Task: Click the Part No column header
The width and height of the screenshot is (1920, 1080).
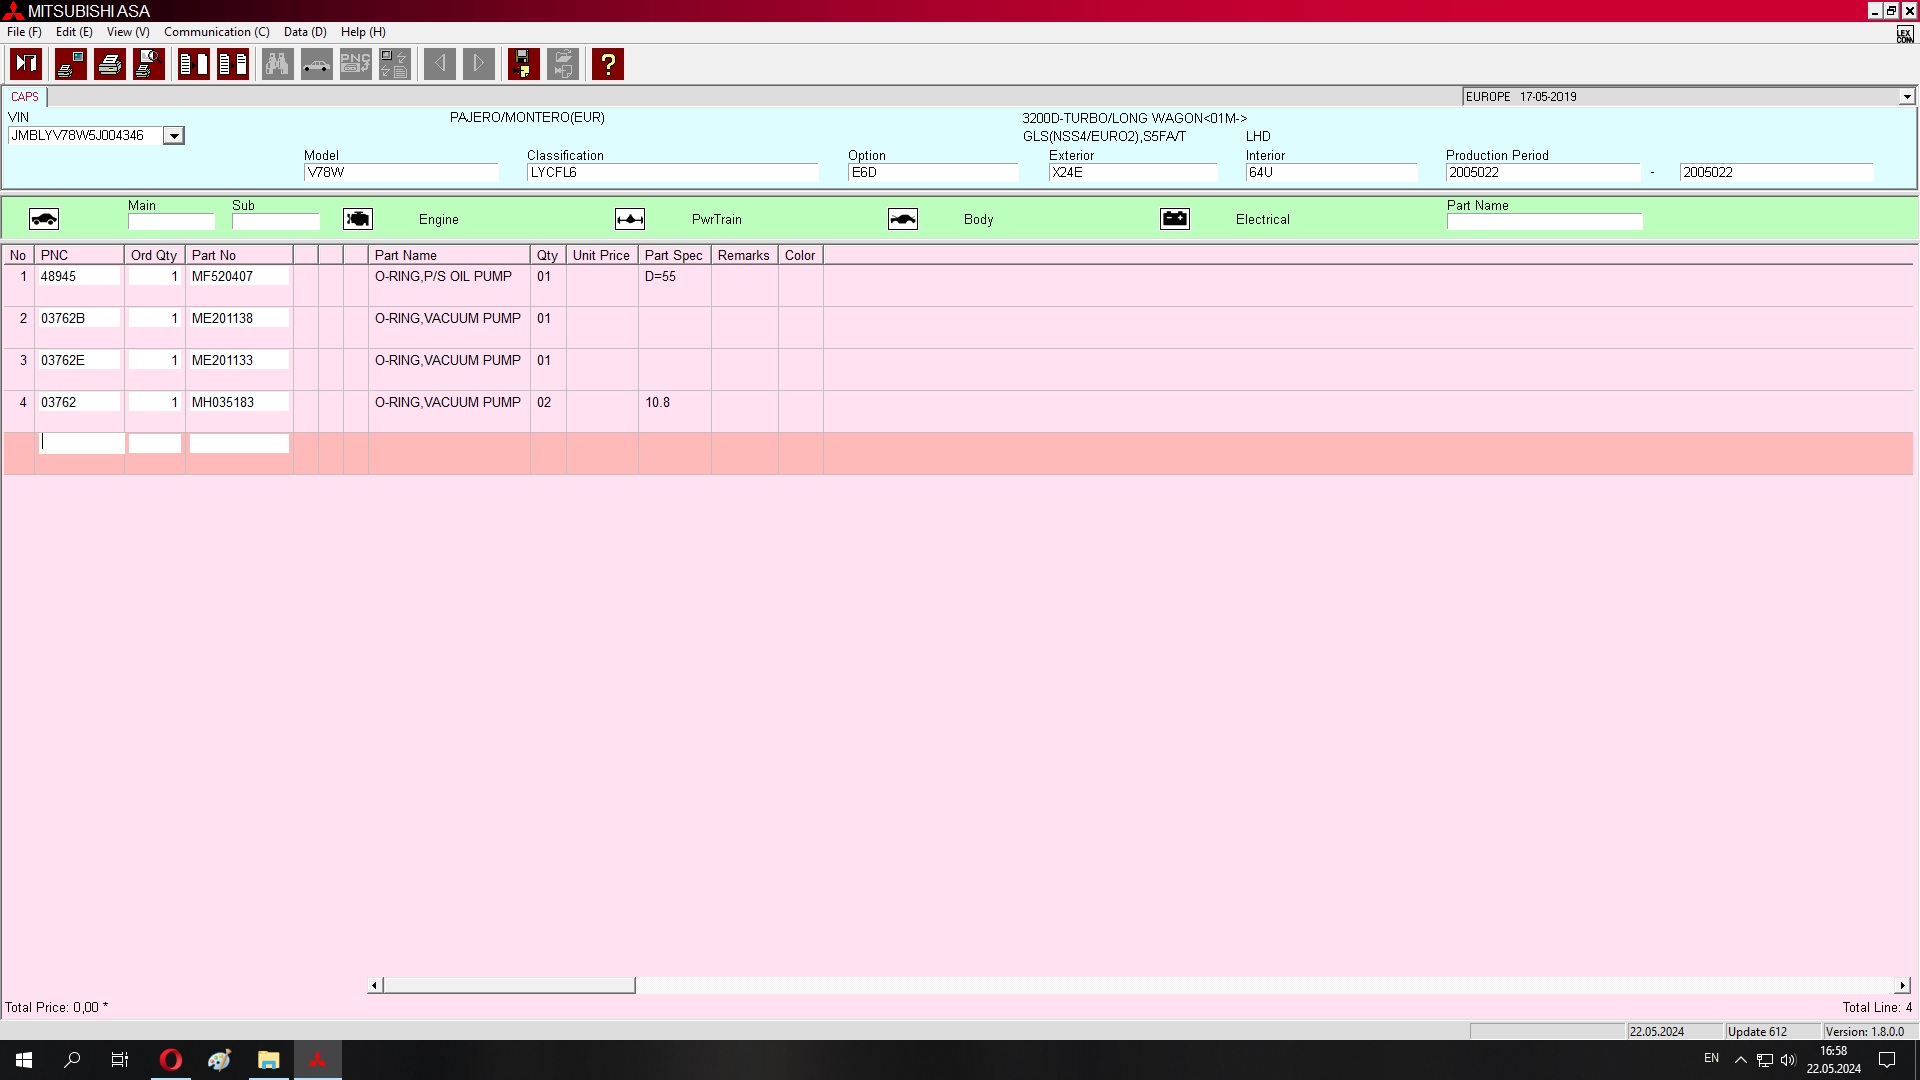Action: [x=239, y=255]
